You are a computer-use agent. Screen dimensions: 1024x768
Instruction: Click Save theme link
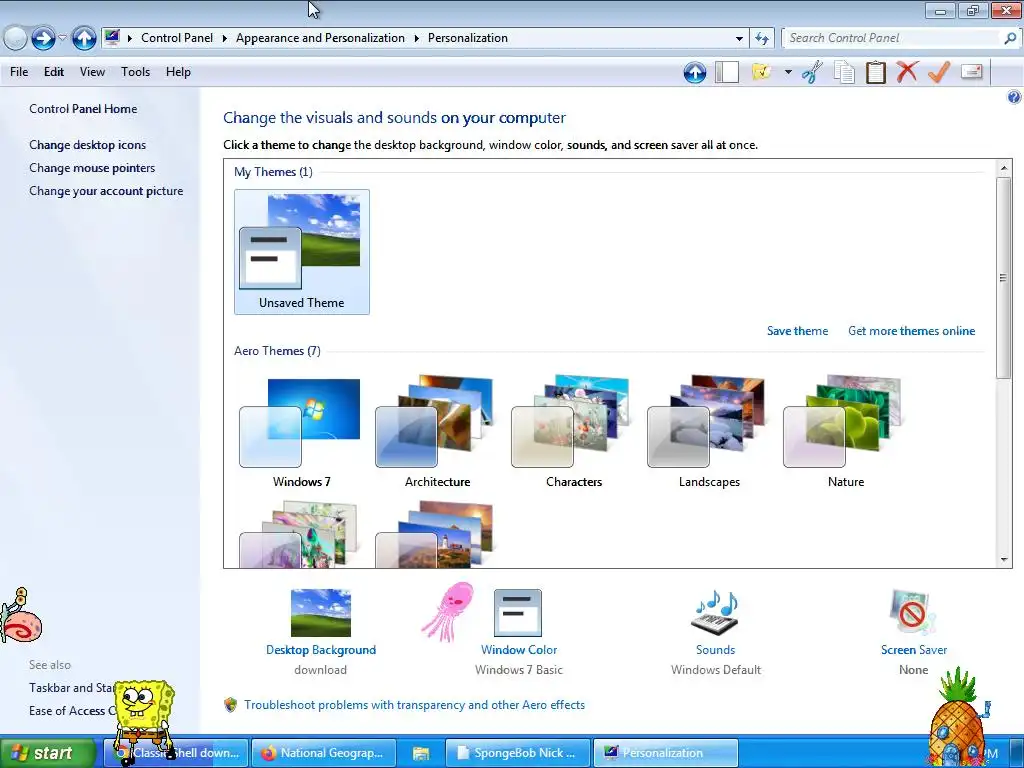point(797,331)
